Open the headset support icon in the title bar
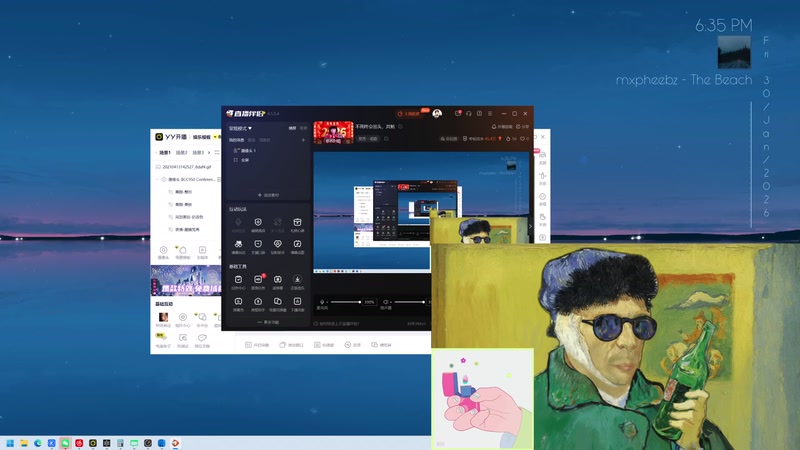This screenshot has width=800, height=450. [x=468, y=113]
